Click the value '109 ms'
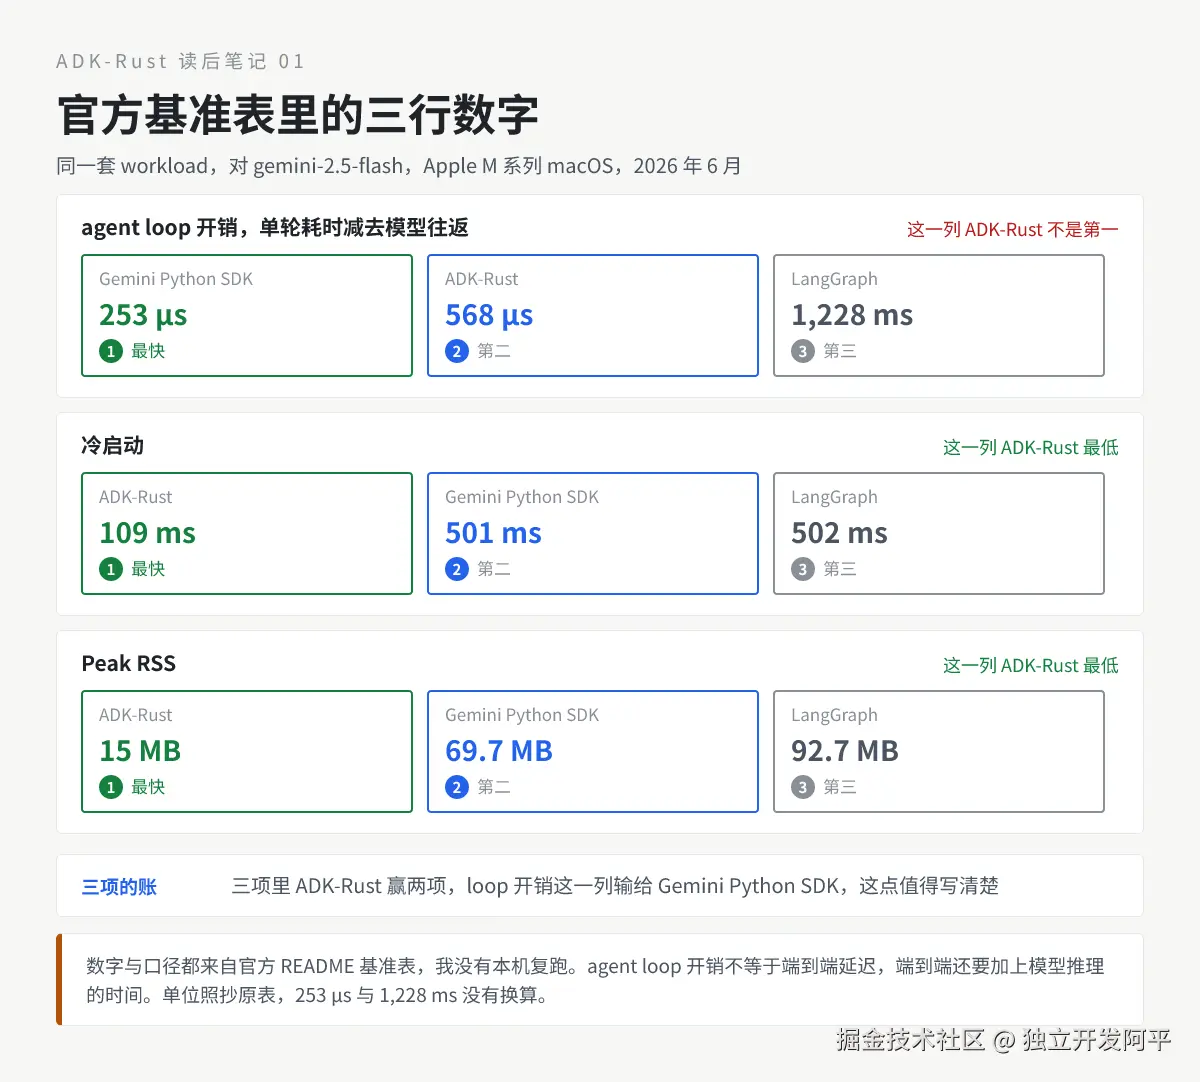 (x=147, y=533)
